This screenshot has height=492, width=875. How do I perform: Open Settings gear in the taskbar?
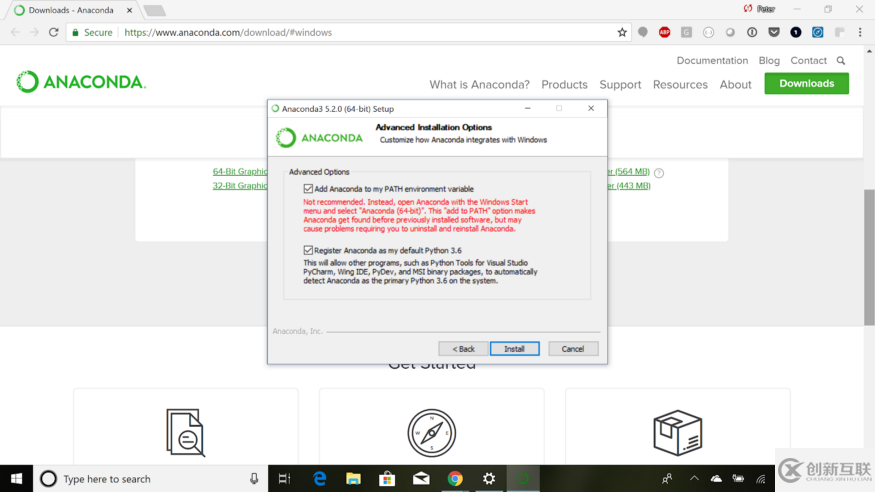(489, 479)
